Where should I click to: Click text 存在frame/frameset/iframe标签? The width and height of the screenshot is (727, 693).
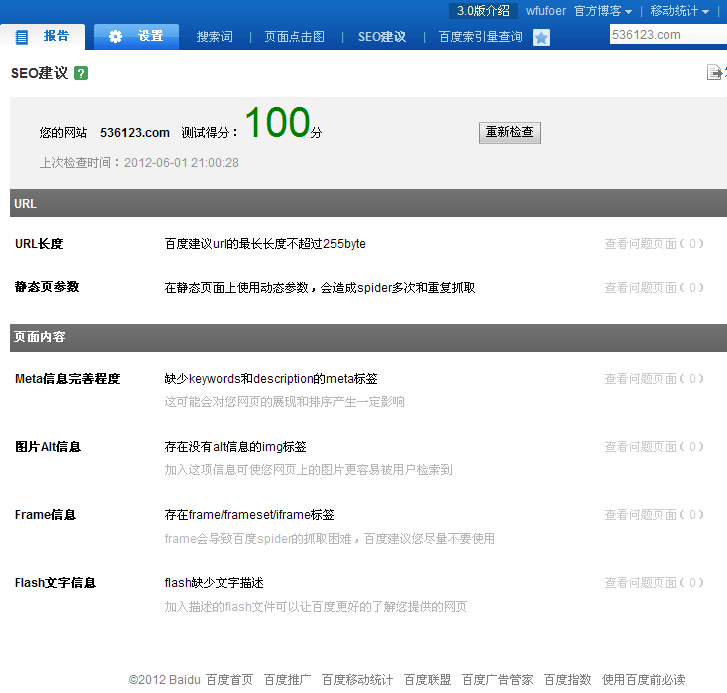(249, 515)
